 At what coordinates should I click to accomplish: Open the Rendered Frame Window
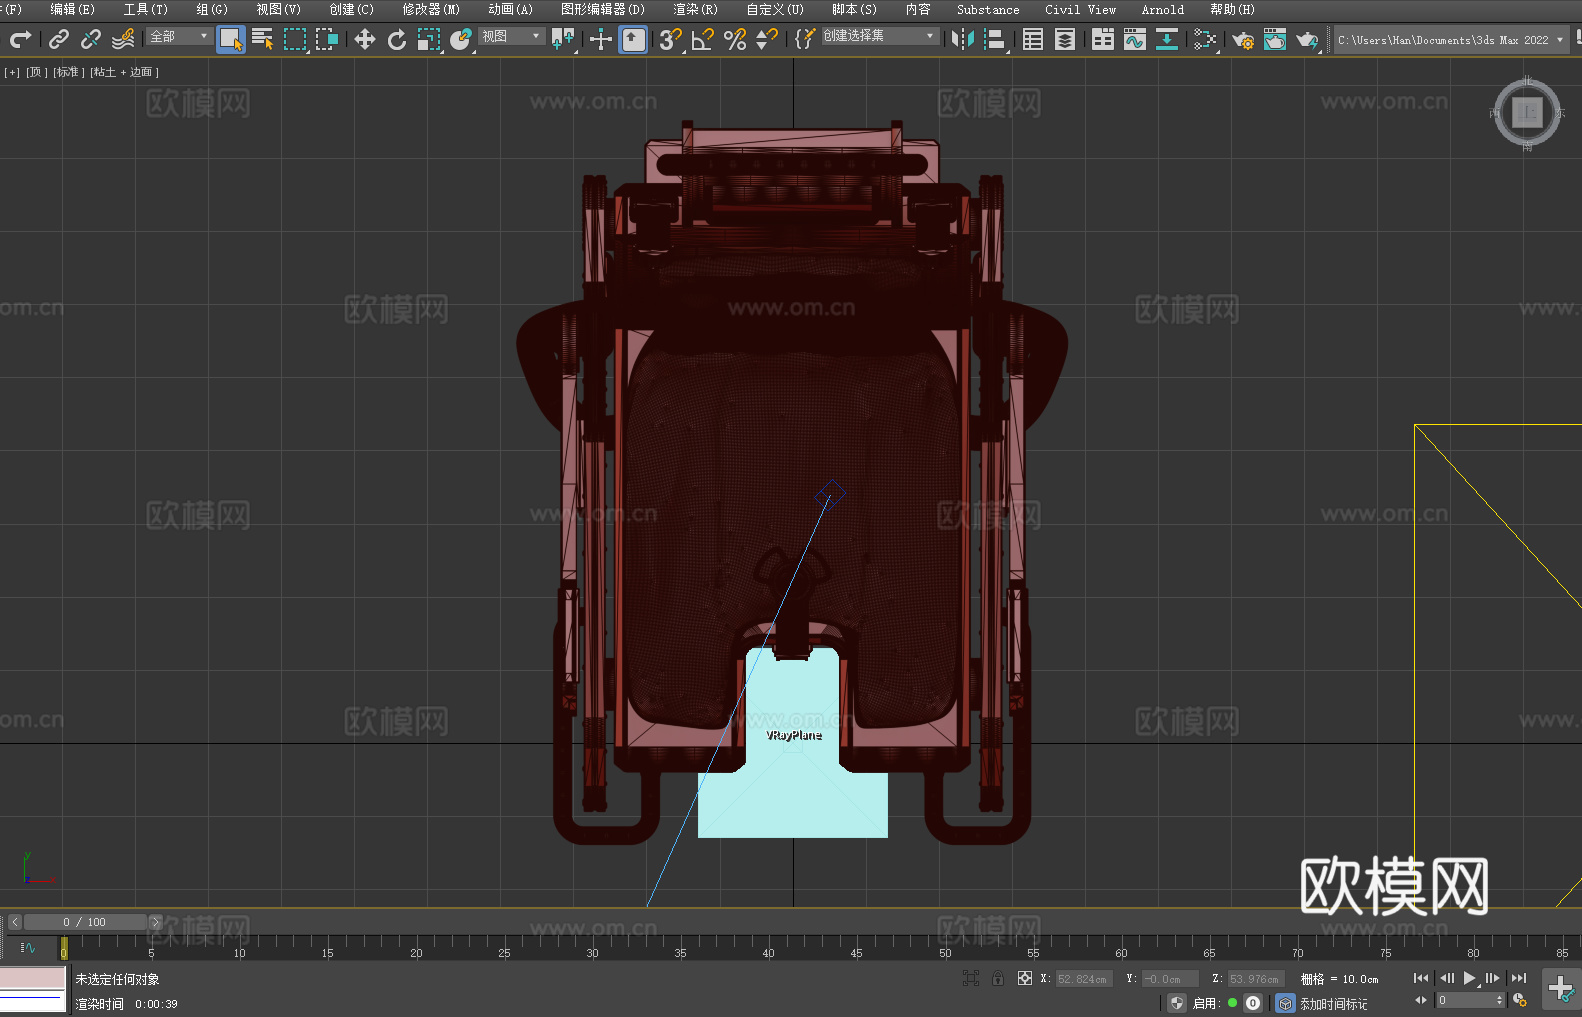pos(1275,39)
